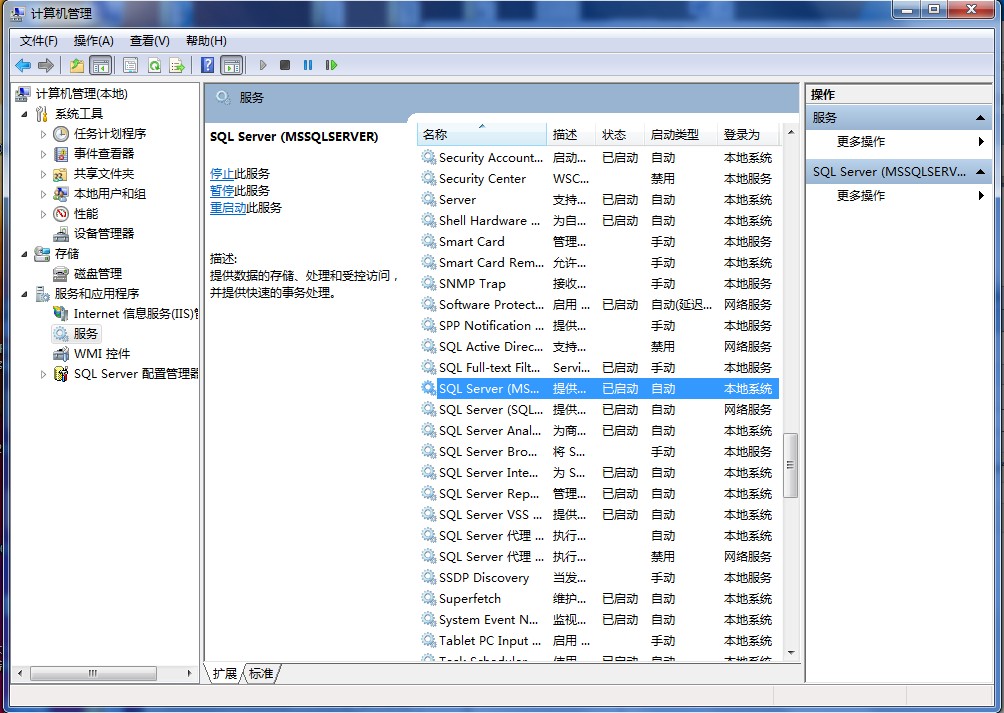This screenshot has height=713, width=1004.
Task: Click the Start service play icon
Action: [x=263, y=65]
